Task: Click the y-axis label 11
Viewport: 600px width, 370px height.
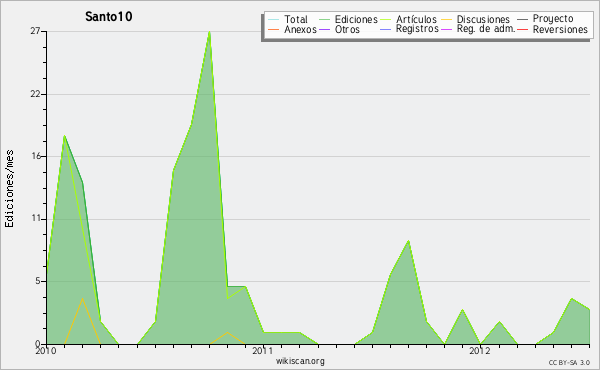Action: [36, 219]
